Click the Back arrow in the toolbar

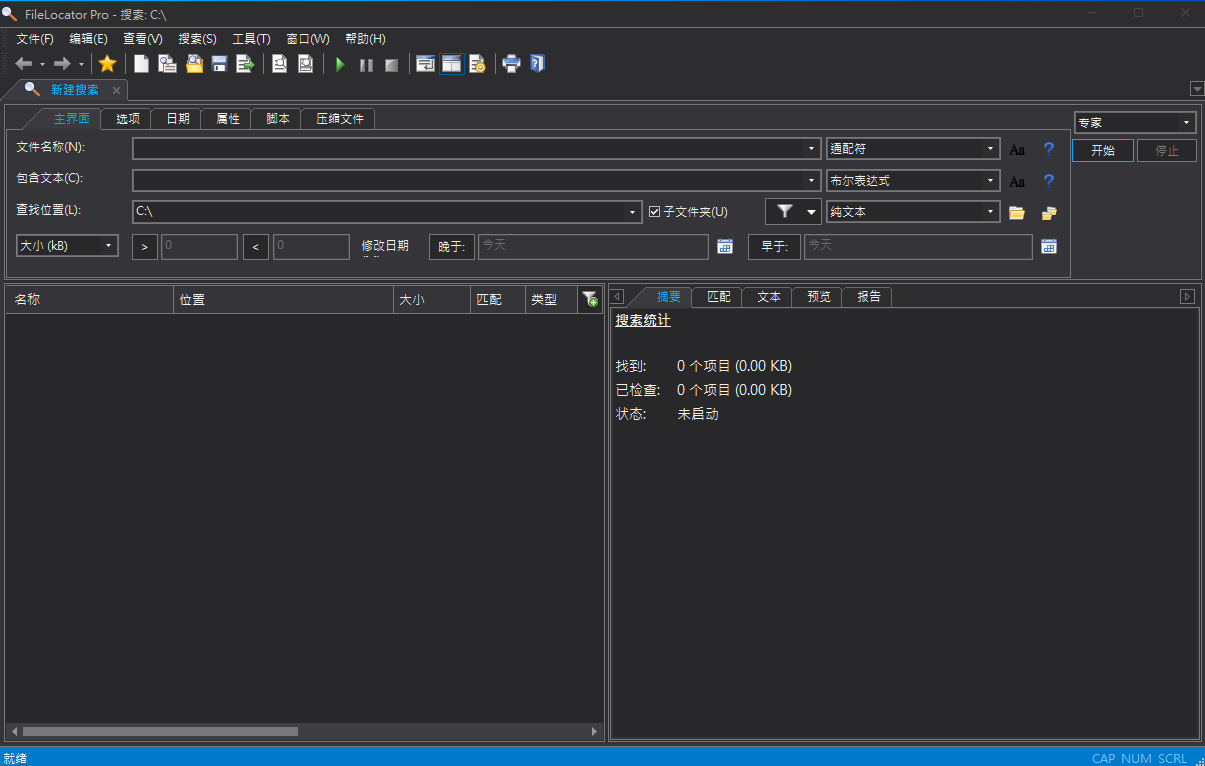[24, 64]
